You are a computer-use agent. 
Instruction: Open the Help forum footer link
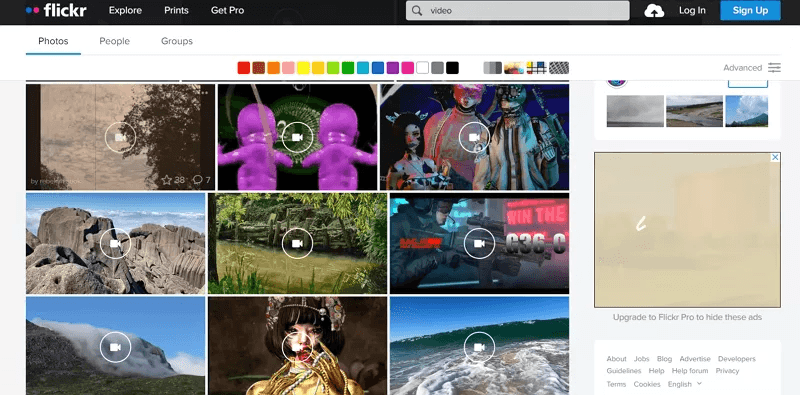point(690,371)
